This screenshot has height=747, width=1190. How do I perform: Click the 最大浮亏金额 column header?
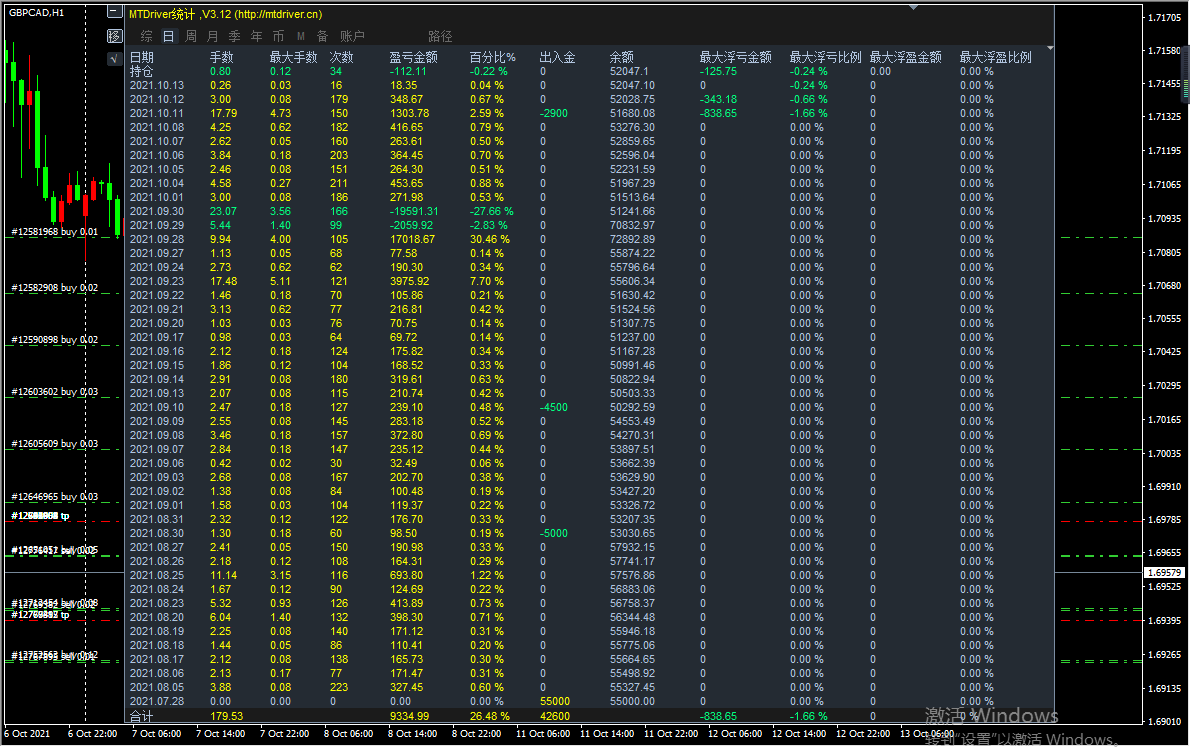[x=735, y=57]
